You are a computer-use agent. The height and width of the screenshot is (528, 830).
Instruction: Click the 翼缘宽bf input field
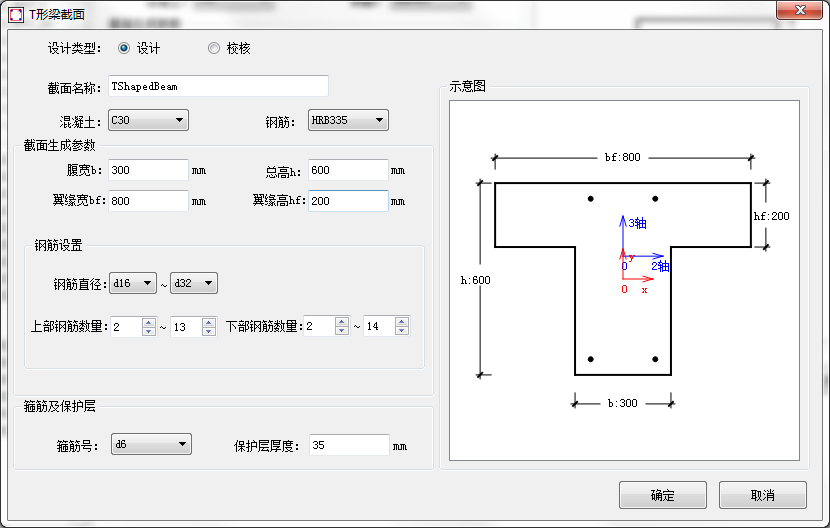click(148, 201)
